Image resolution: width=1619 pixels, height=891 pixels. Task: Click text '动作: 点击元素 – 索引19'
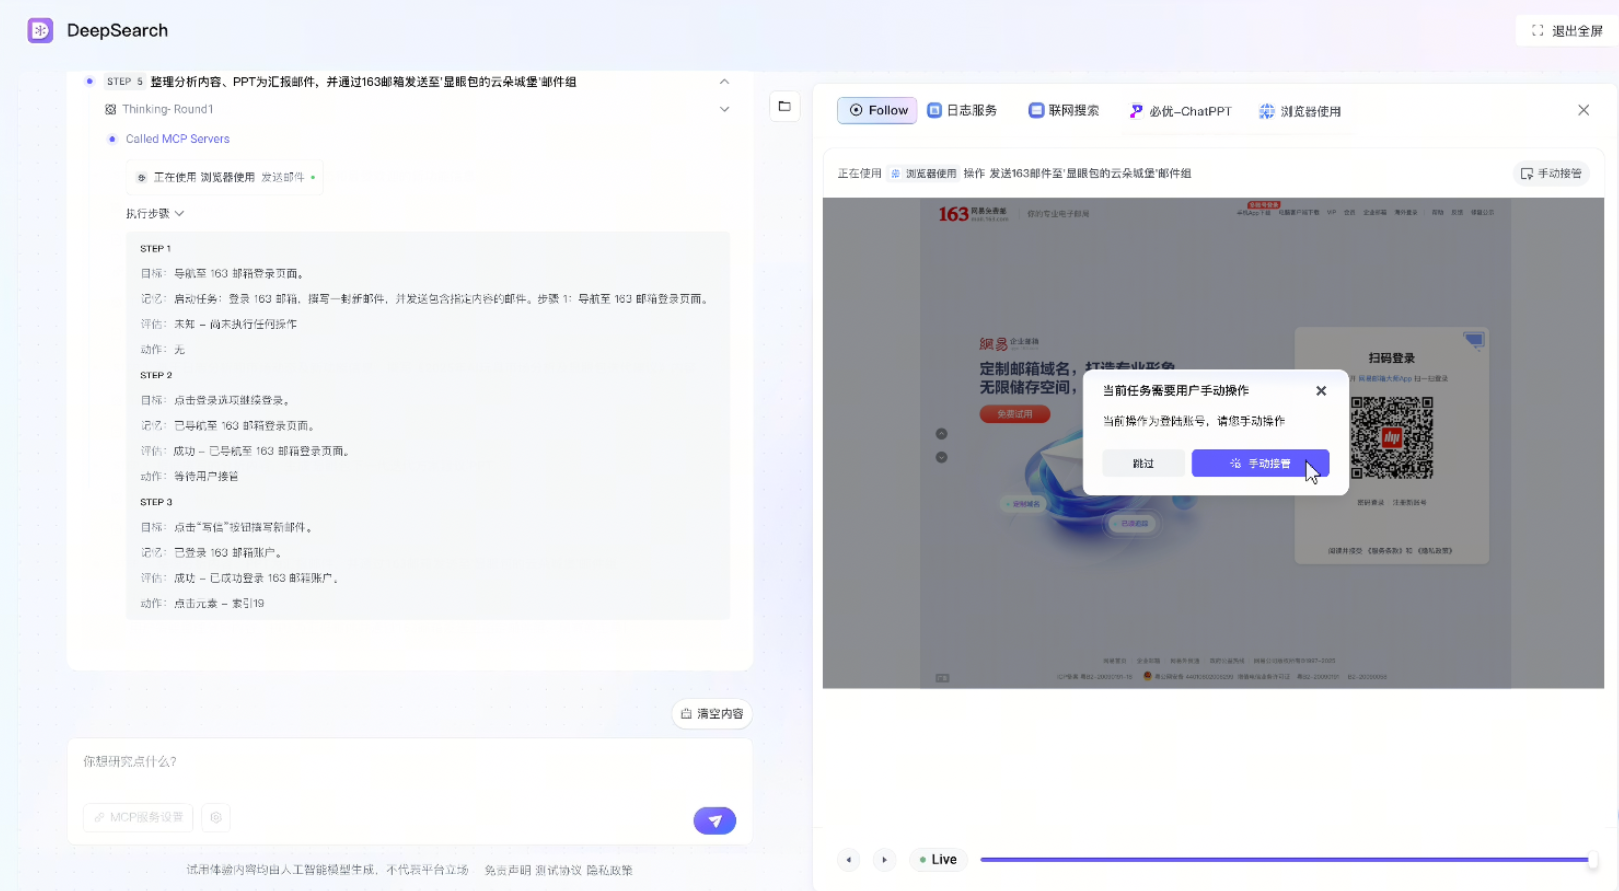[202, 603]
